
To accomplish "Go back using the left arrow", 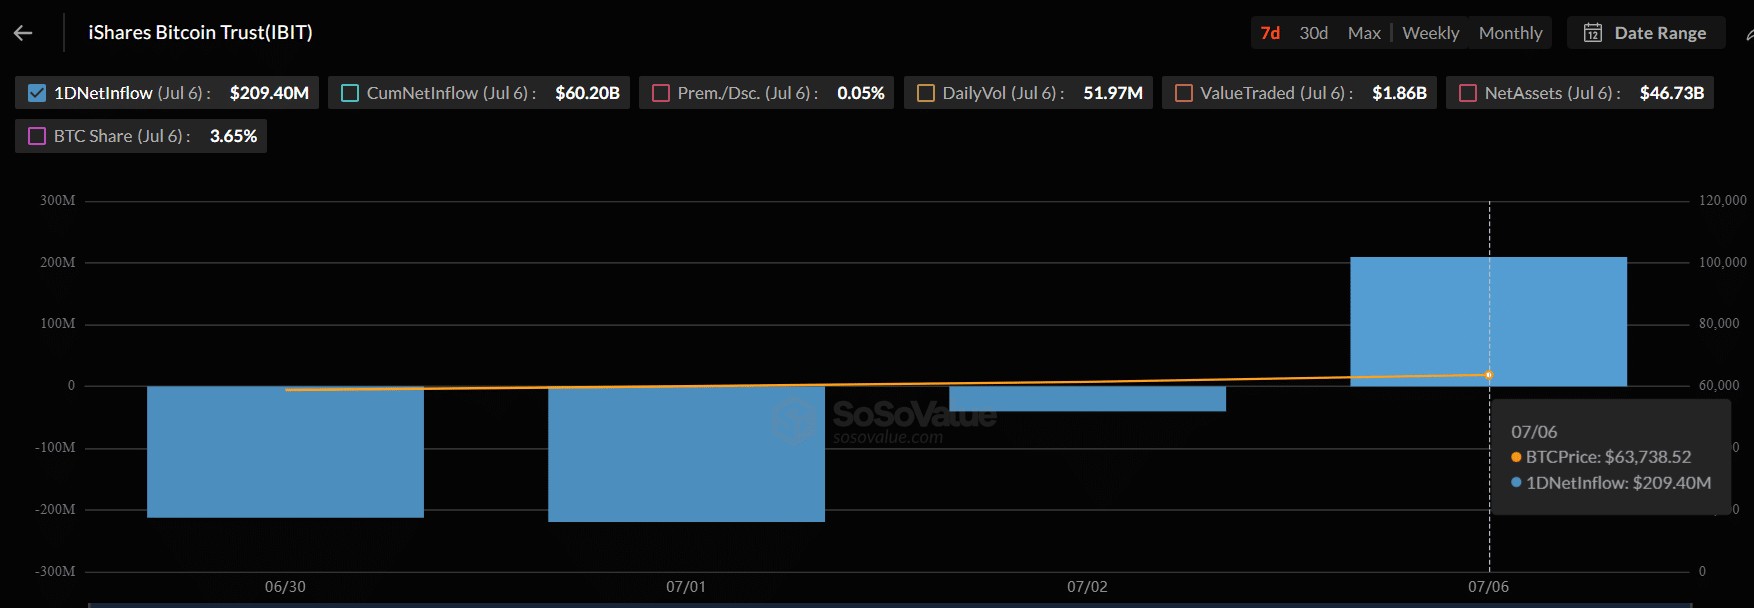I will 23,33.
